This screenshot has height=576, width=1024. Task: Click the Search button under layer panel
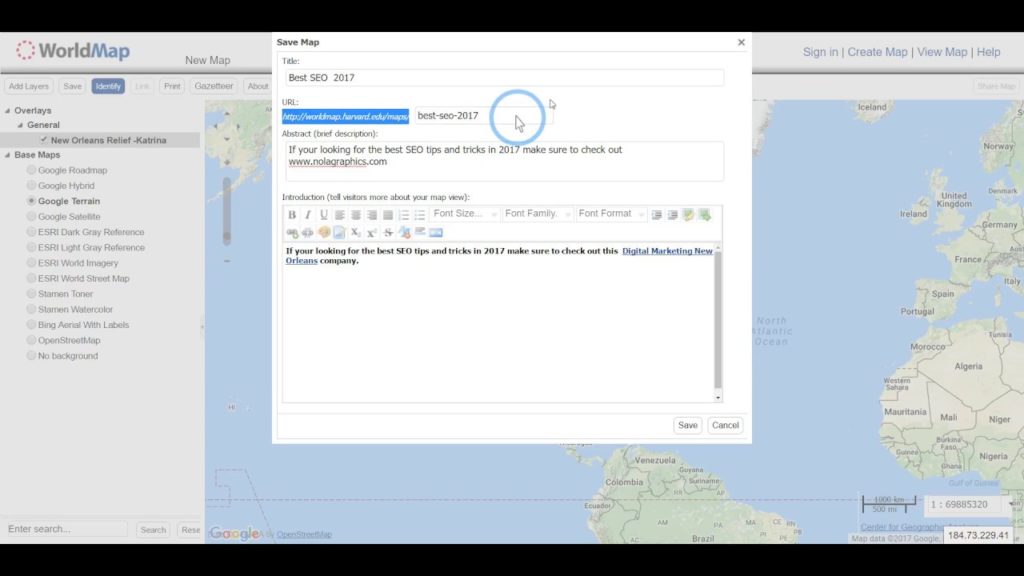tap(153, 530)
